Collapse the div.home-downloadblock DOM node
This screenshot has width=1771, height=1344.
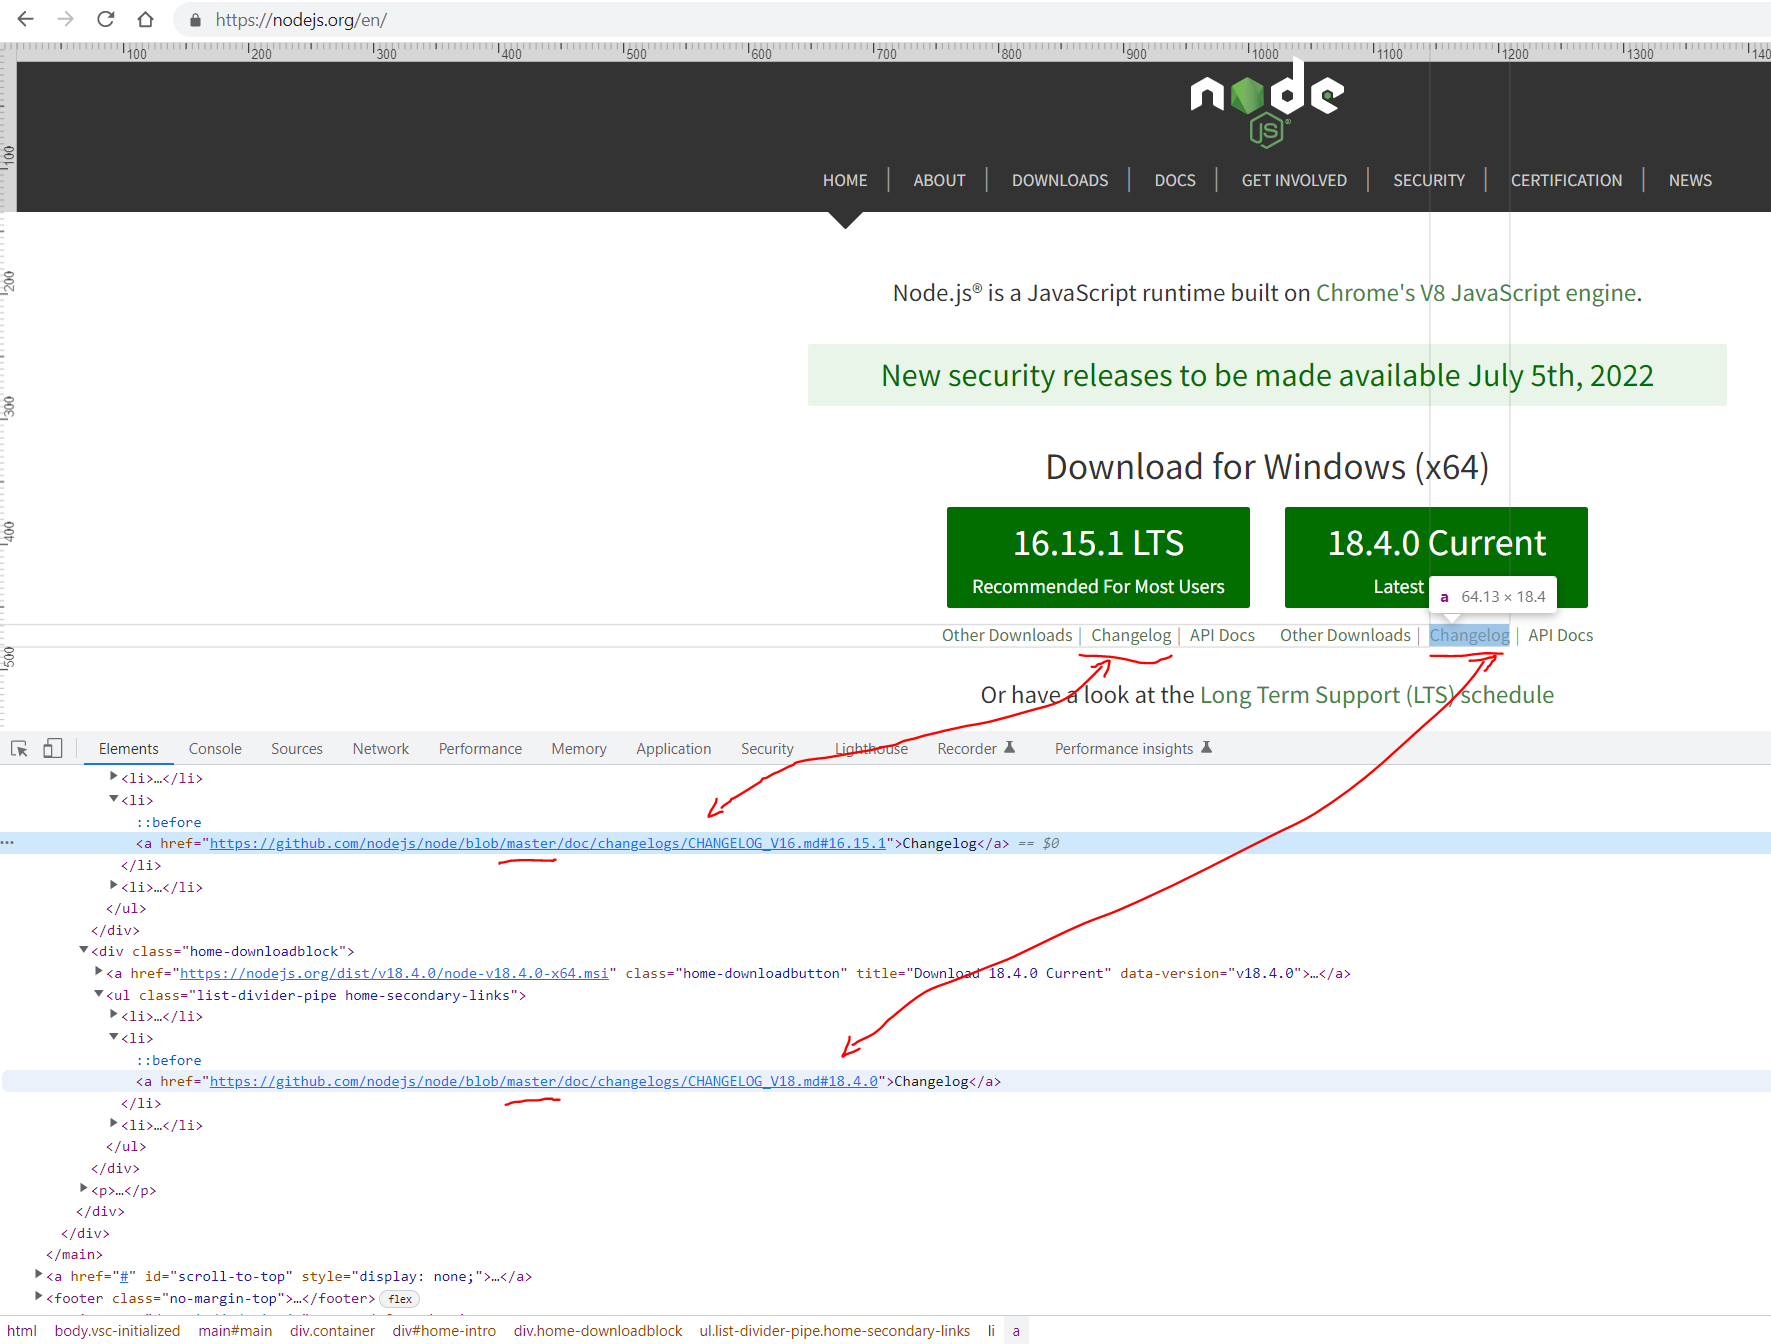click(x=84, y=950)
